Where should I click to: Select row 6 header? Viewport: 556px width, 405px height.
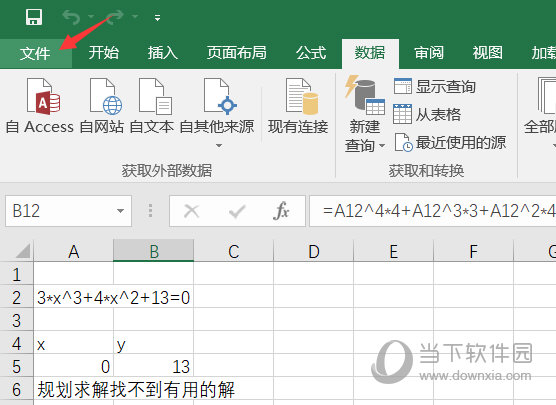16,389
